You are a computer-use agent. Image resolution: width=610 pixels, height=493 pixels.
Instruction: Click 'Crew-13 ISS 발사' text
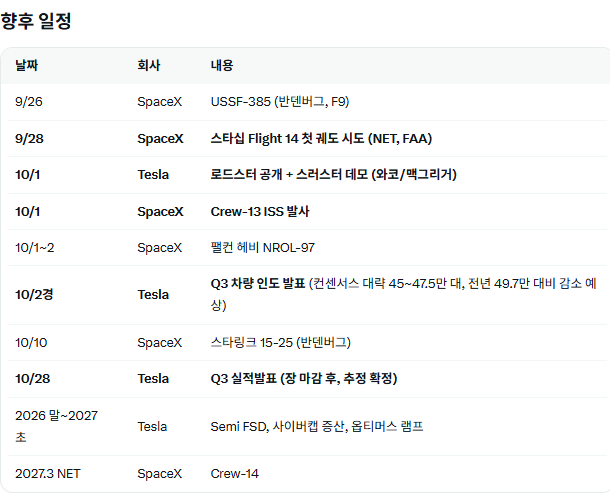260,212
